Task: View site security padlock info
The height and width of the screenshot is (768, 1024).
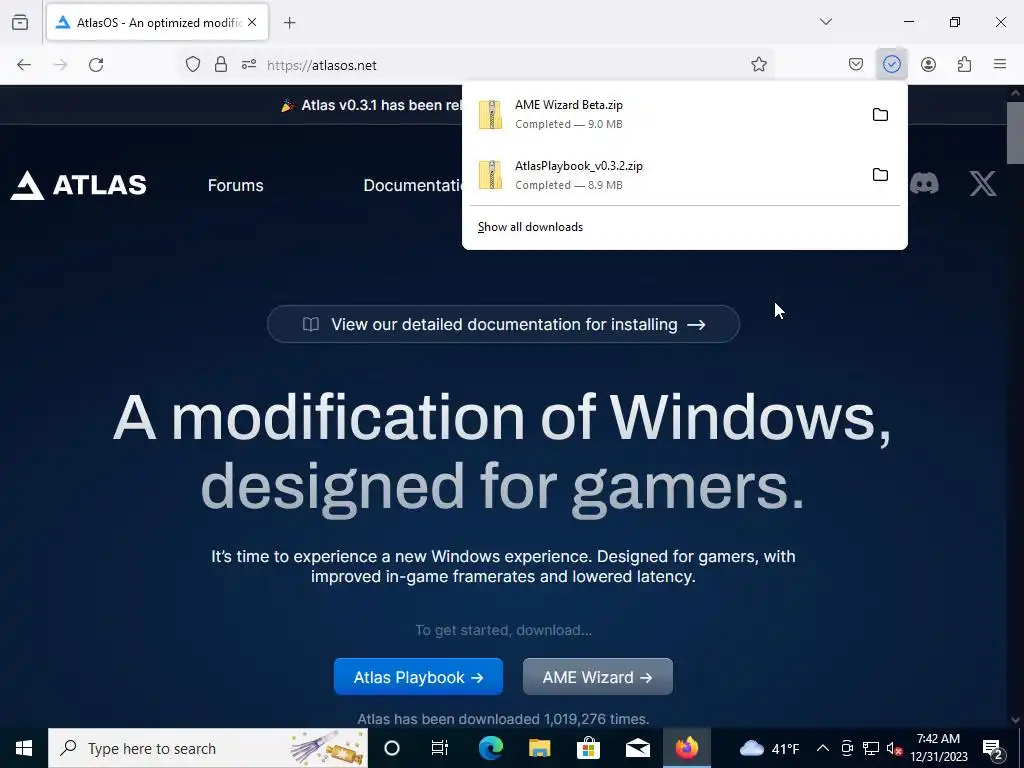Action: pos(221,65)
